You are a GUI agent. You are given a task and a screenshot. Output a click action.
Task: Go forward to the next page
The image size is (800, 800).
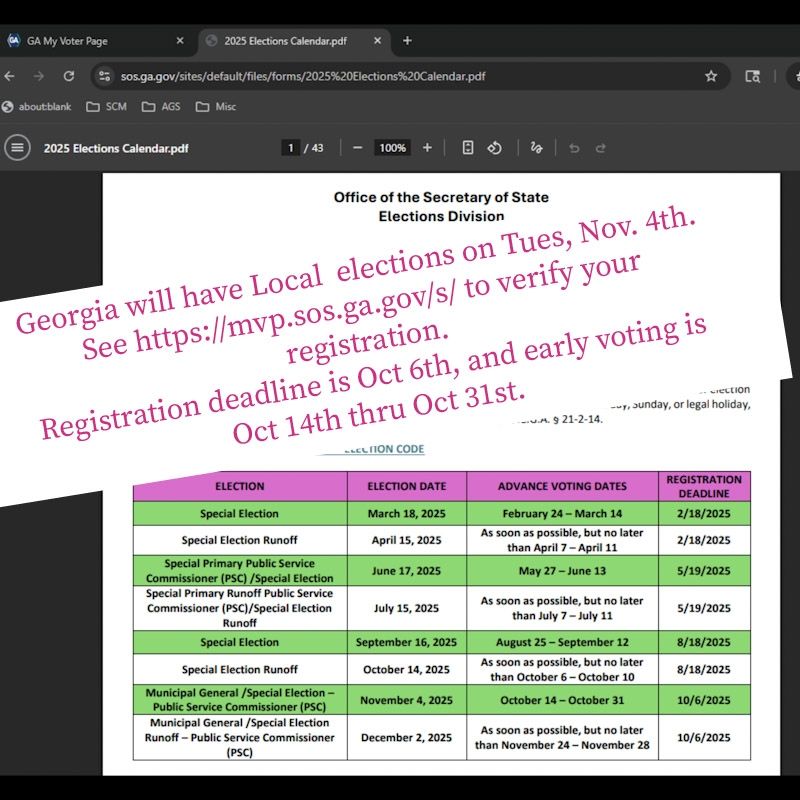click(39, 76)
